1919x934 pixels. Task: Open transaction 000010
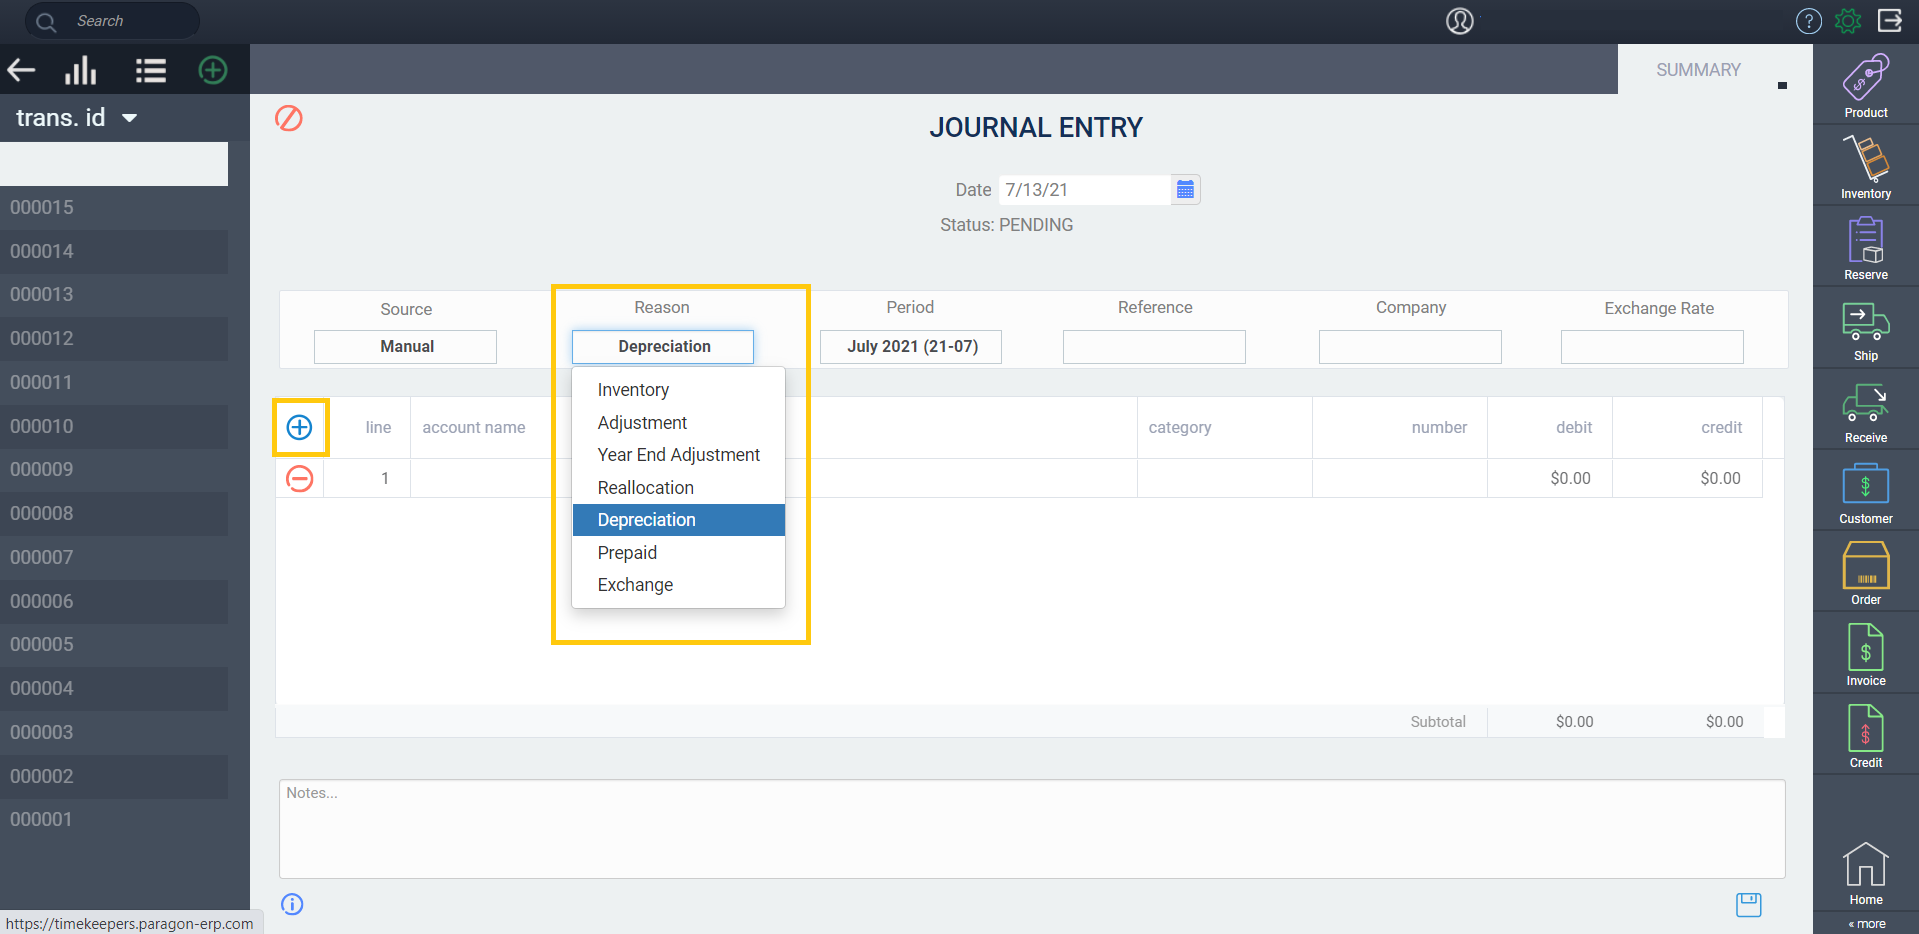tap(114, 426)
